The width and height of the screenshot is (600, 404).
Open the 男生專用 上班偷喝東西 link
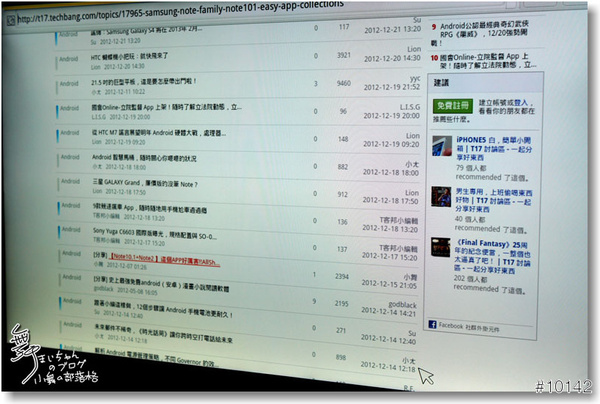click(493, 200)
